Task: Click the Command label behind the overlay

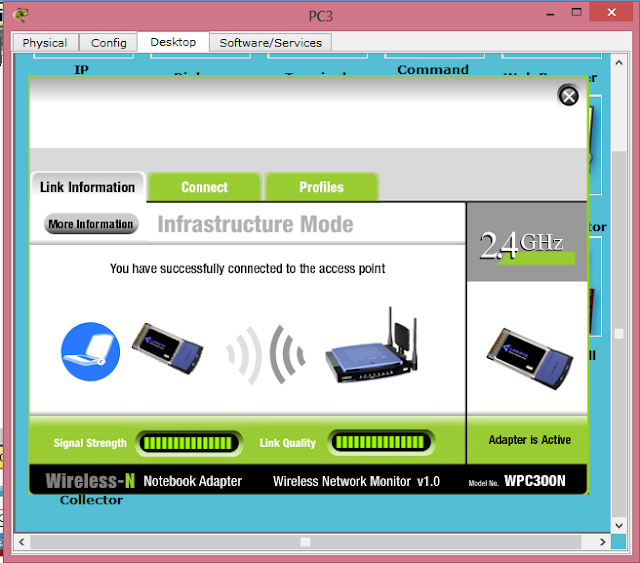Action: point(433,70)
